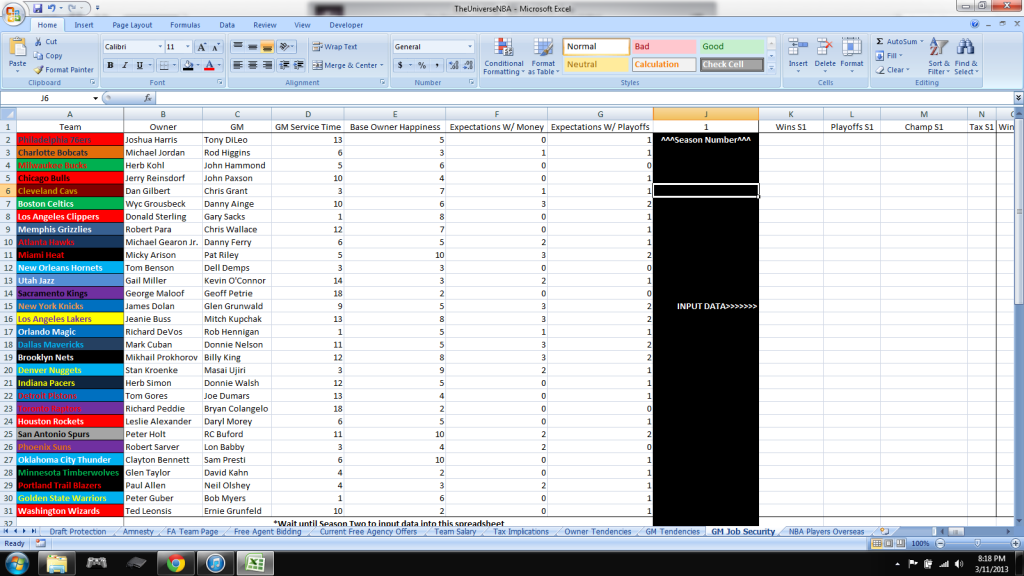Apply the Calculation cell style

pyautogui.click(x=664, y=65)
